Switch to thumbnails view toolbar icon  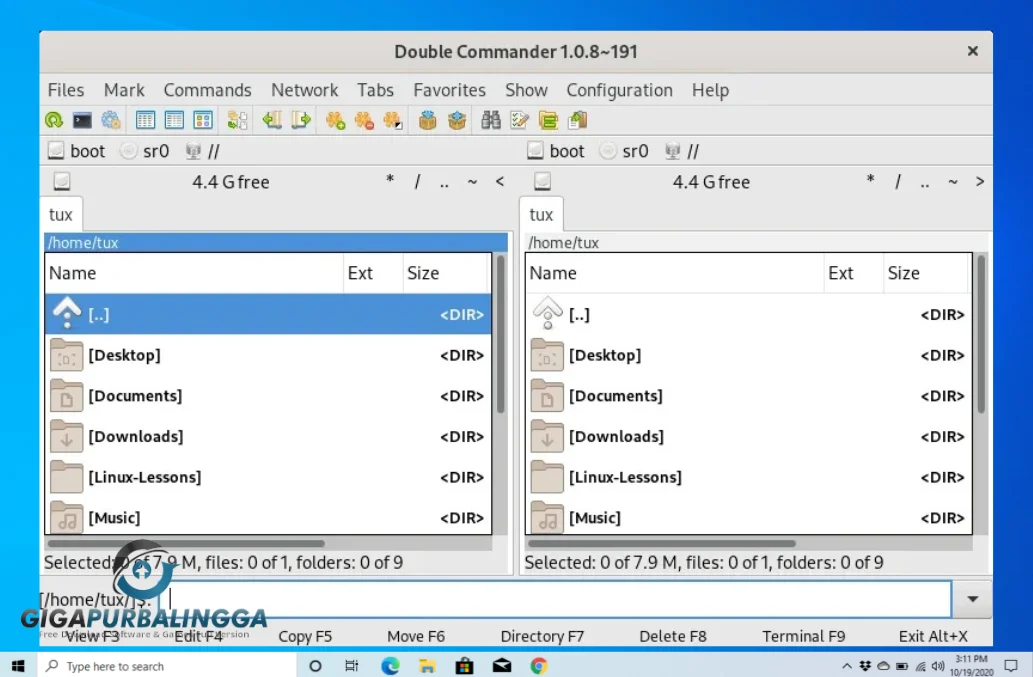point(203,120)
